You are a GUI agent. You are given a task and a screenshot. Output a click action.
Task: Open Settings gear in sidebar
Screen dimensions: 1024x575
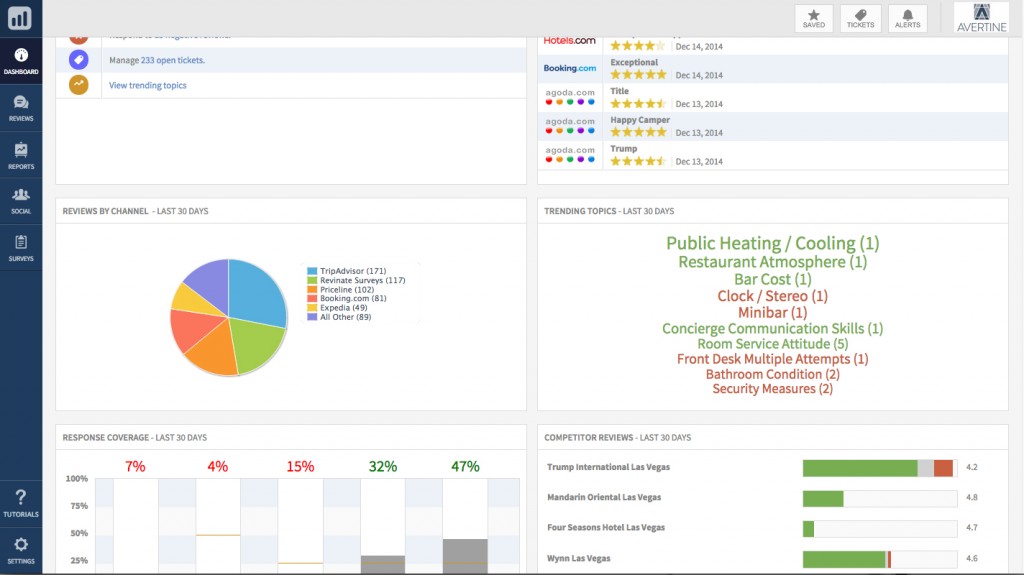pos(21,550)
